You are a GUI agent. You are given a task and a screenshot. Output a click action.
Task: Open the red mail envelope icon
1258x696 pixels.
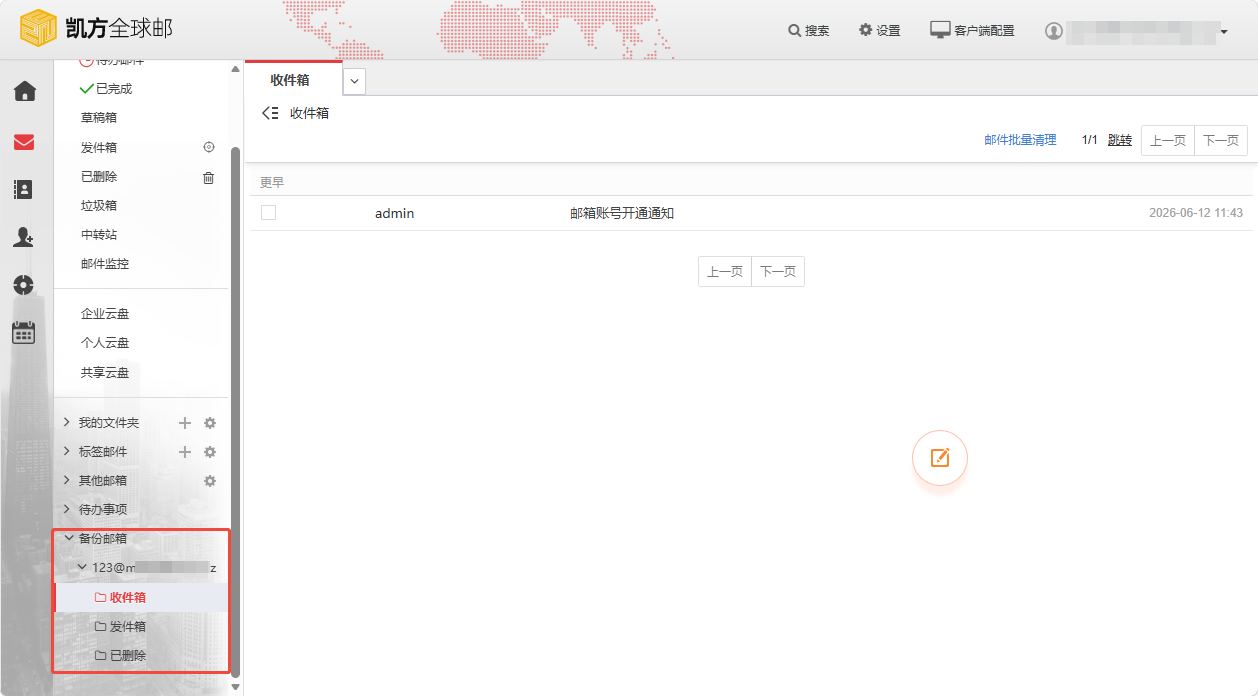[24, 142]
